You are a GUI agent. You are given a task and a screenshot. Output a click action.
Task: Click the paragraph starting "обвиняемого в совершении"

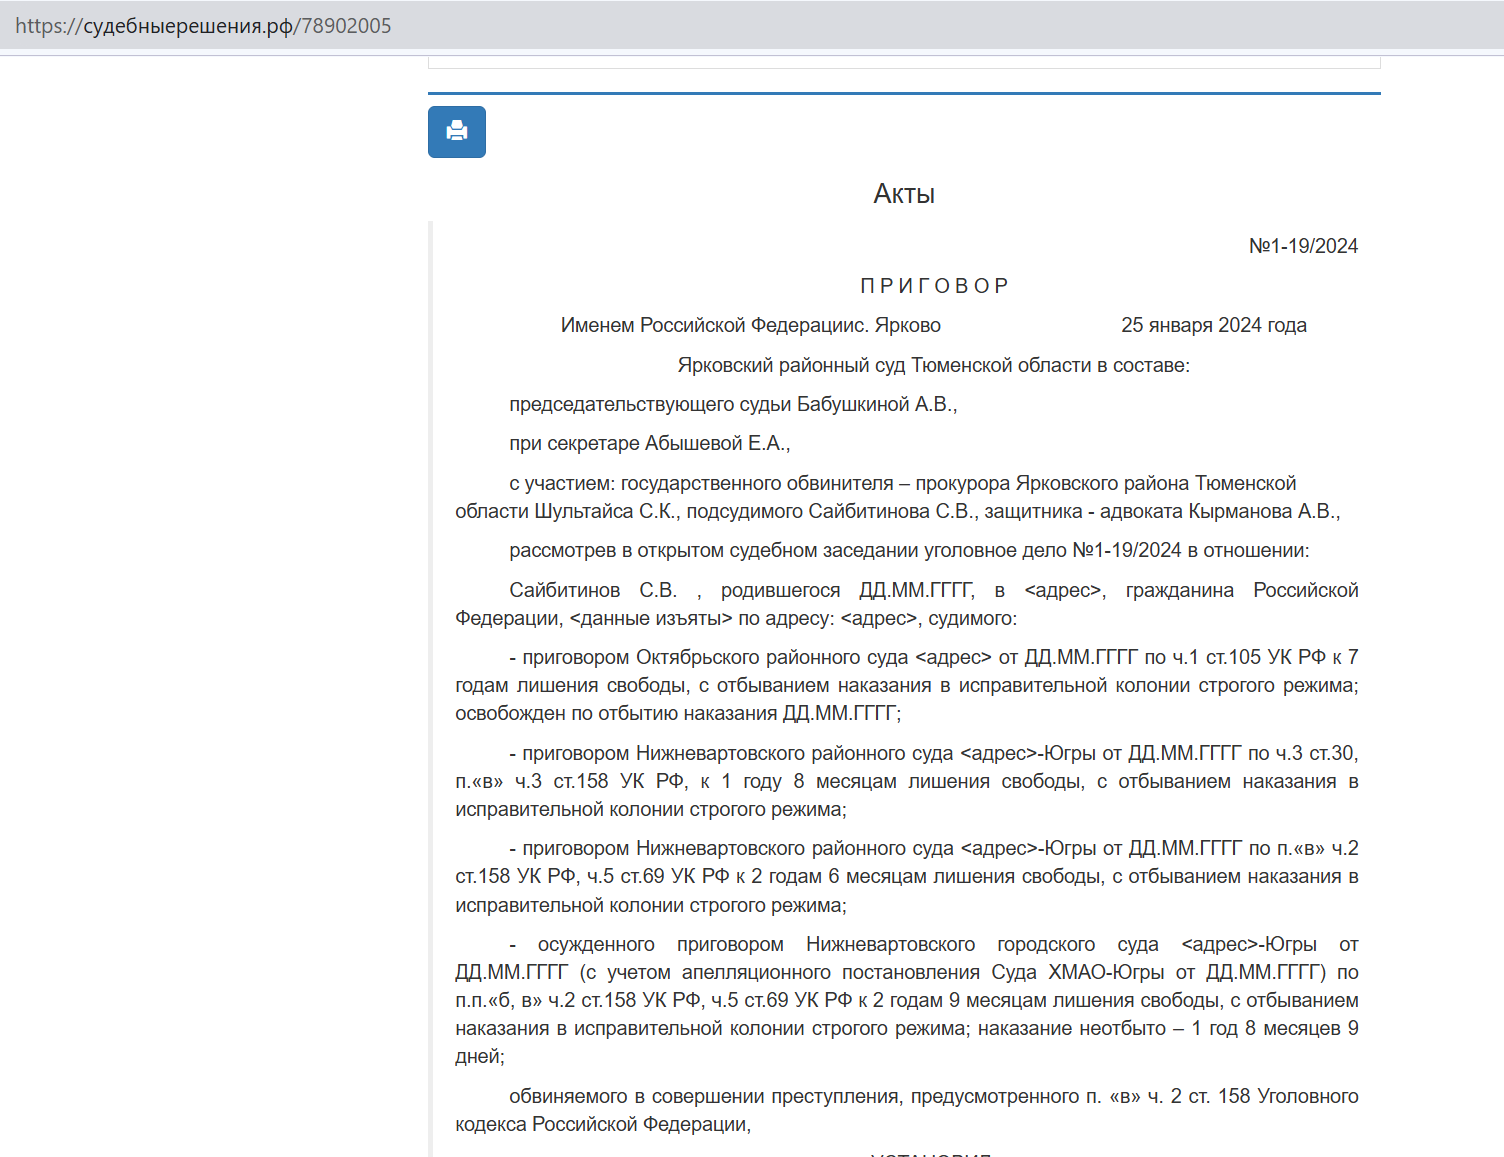pyautogui.click(x=906, y=1096)
